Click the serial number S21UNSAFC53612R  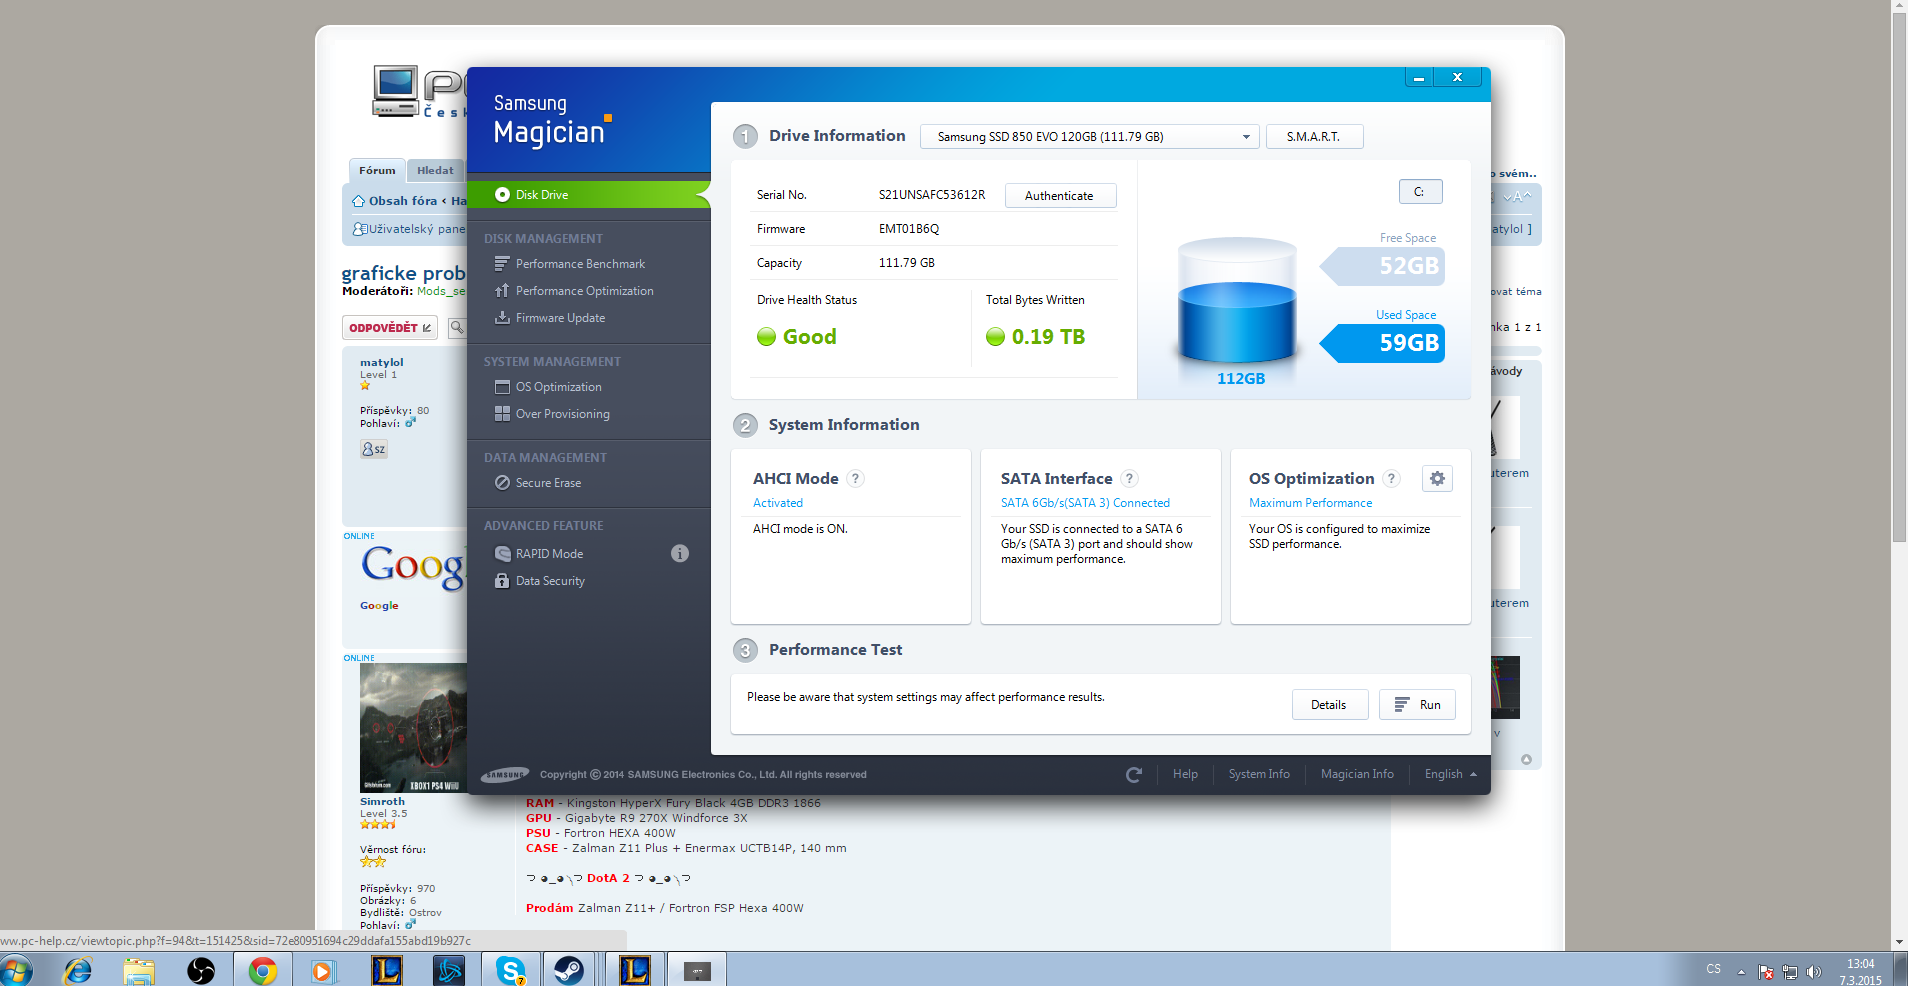pos(932,195)
